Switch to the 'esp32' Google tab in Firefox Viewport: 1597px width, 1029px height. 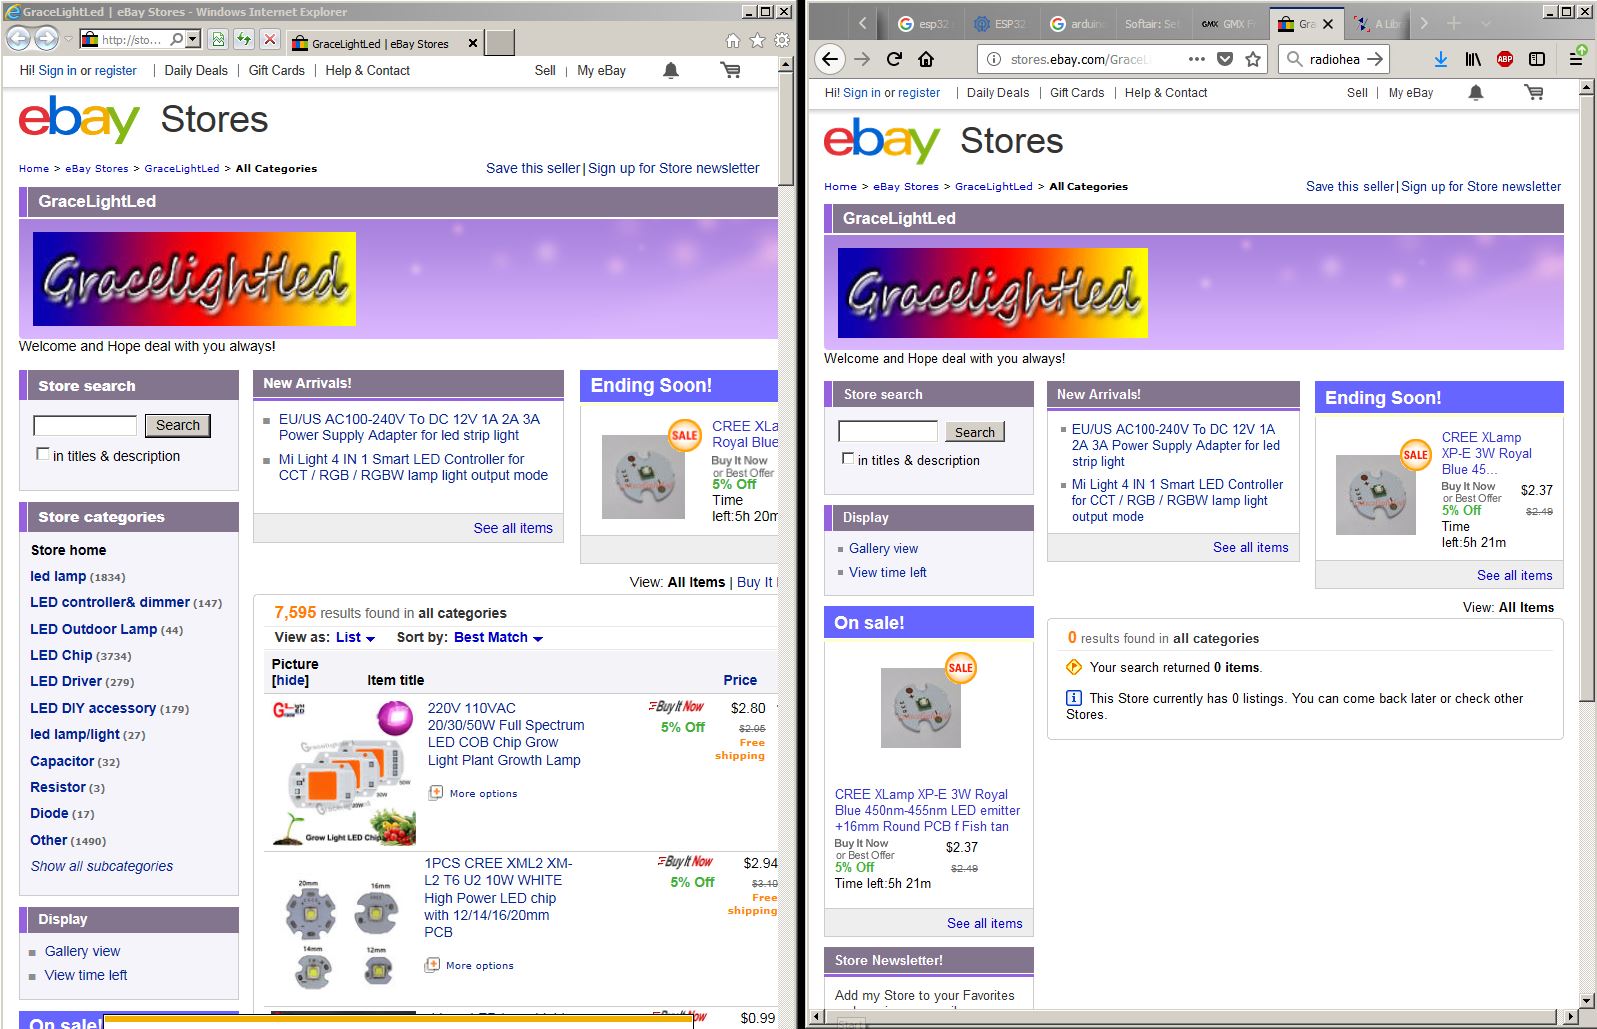pyautogui.click(x=924, y=24)
